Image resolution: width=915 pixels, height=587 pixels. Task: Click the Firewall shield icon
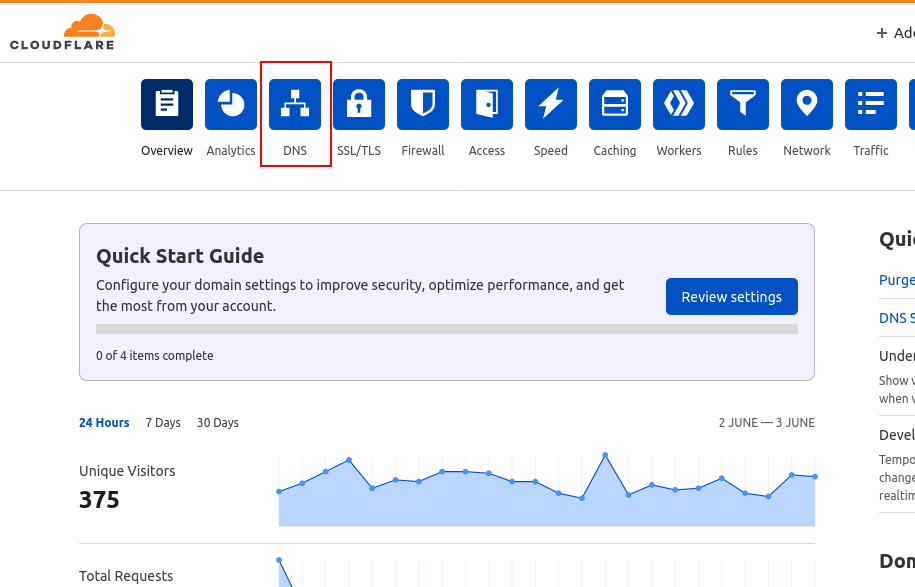point(422,104)
